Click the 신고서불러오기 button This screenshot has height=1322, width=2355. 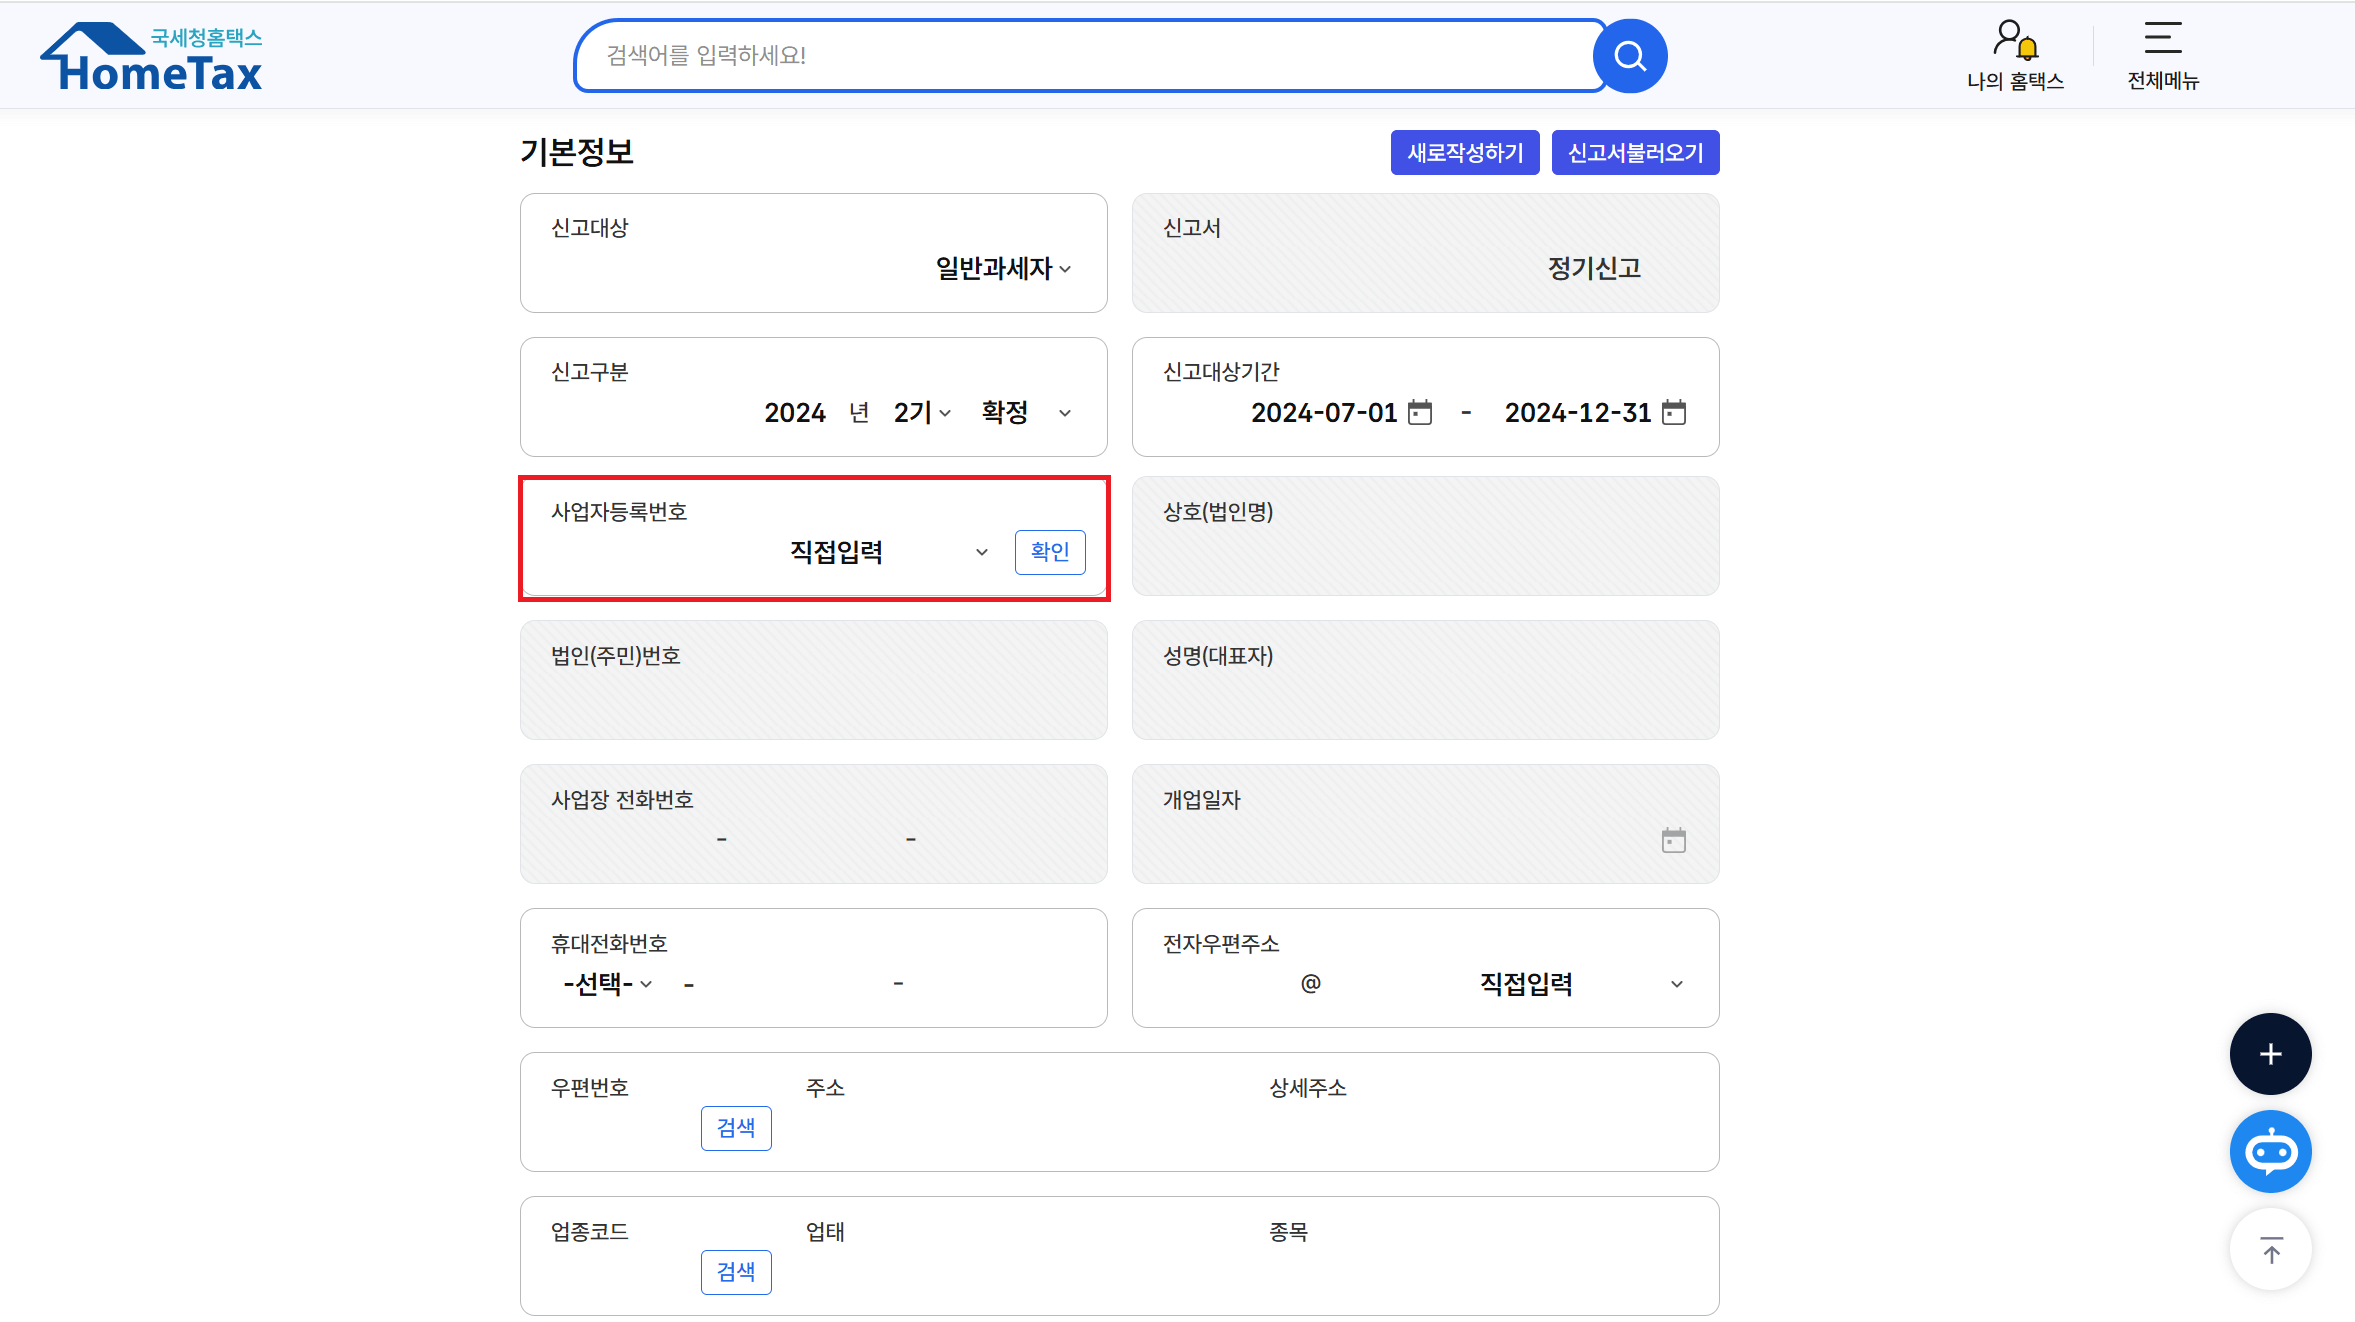coord(1634,153)
